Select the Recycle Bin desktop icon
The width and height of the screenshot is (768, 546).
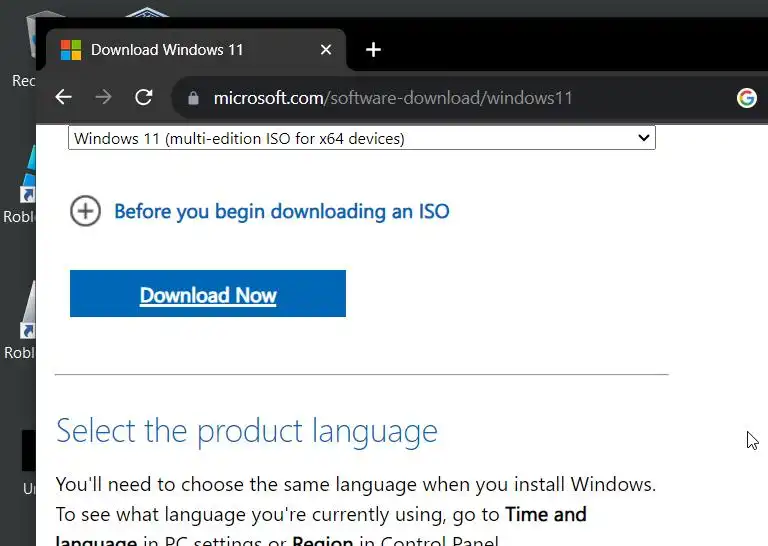point(24,49)
